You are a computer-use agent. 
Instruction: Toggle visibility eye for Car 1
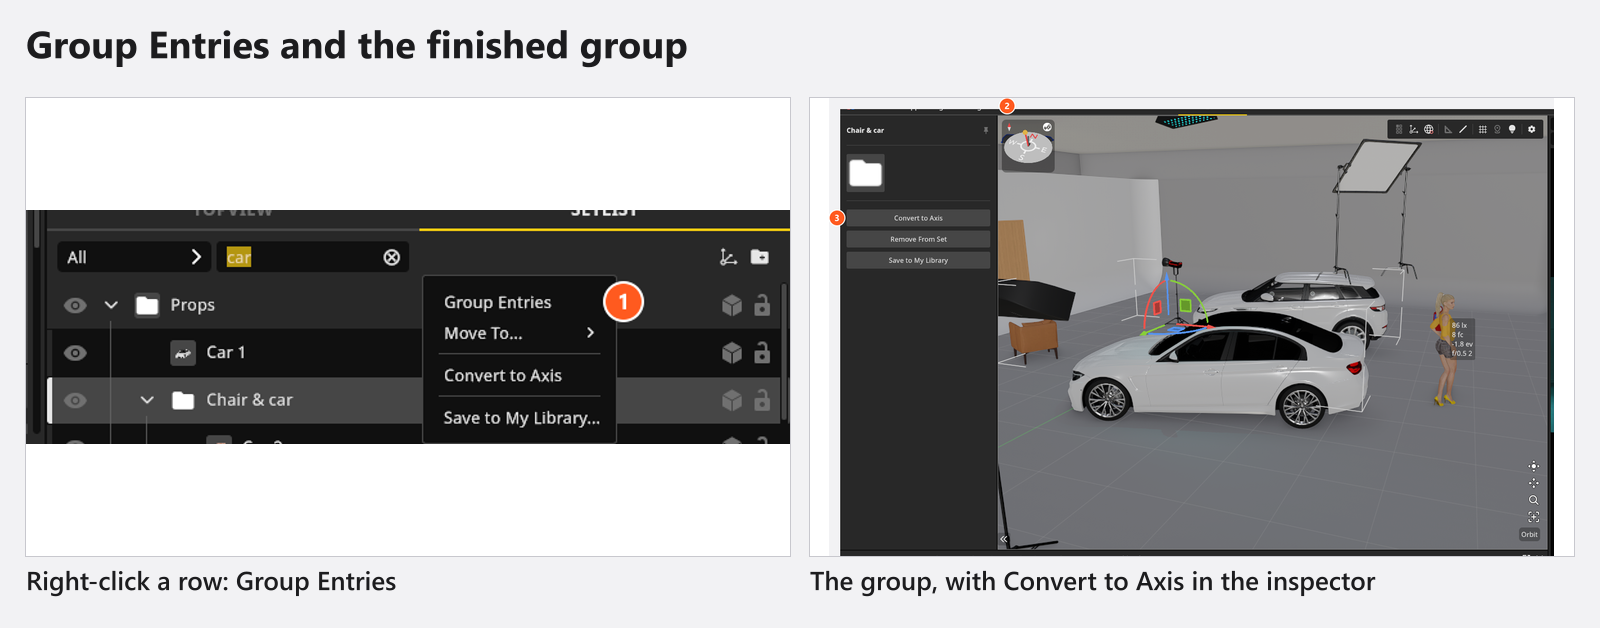click(75, 352)
